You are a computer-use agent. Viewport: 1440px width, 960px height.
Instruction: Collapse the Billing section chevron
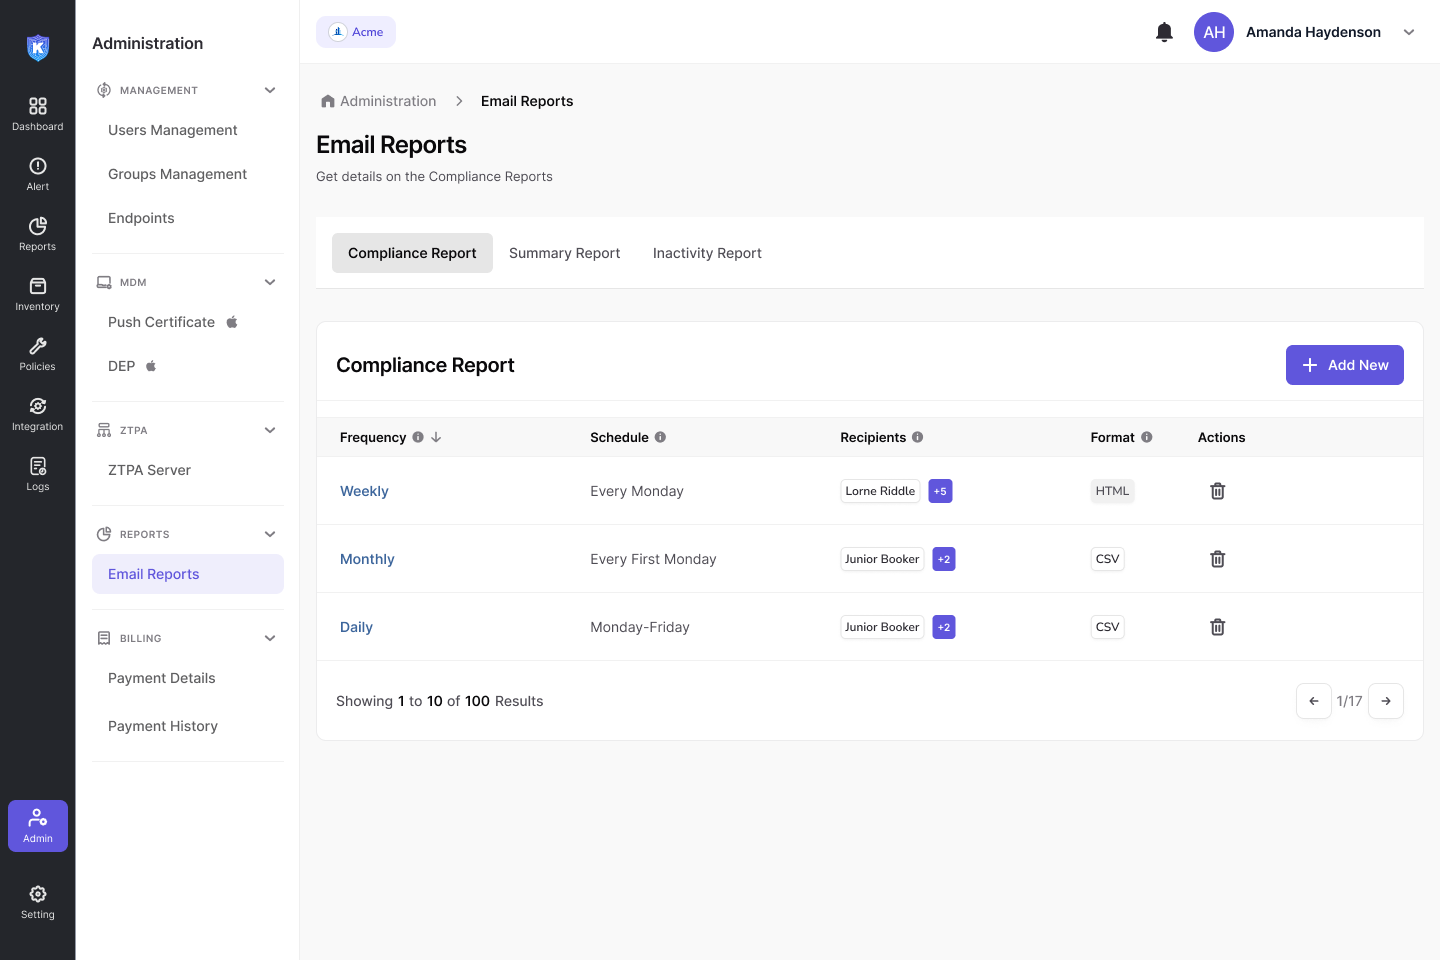pyautogui.click(x=270, y=638)
